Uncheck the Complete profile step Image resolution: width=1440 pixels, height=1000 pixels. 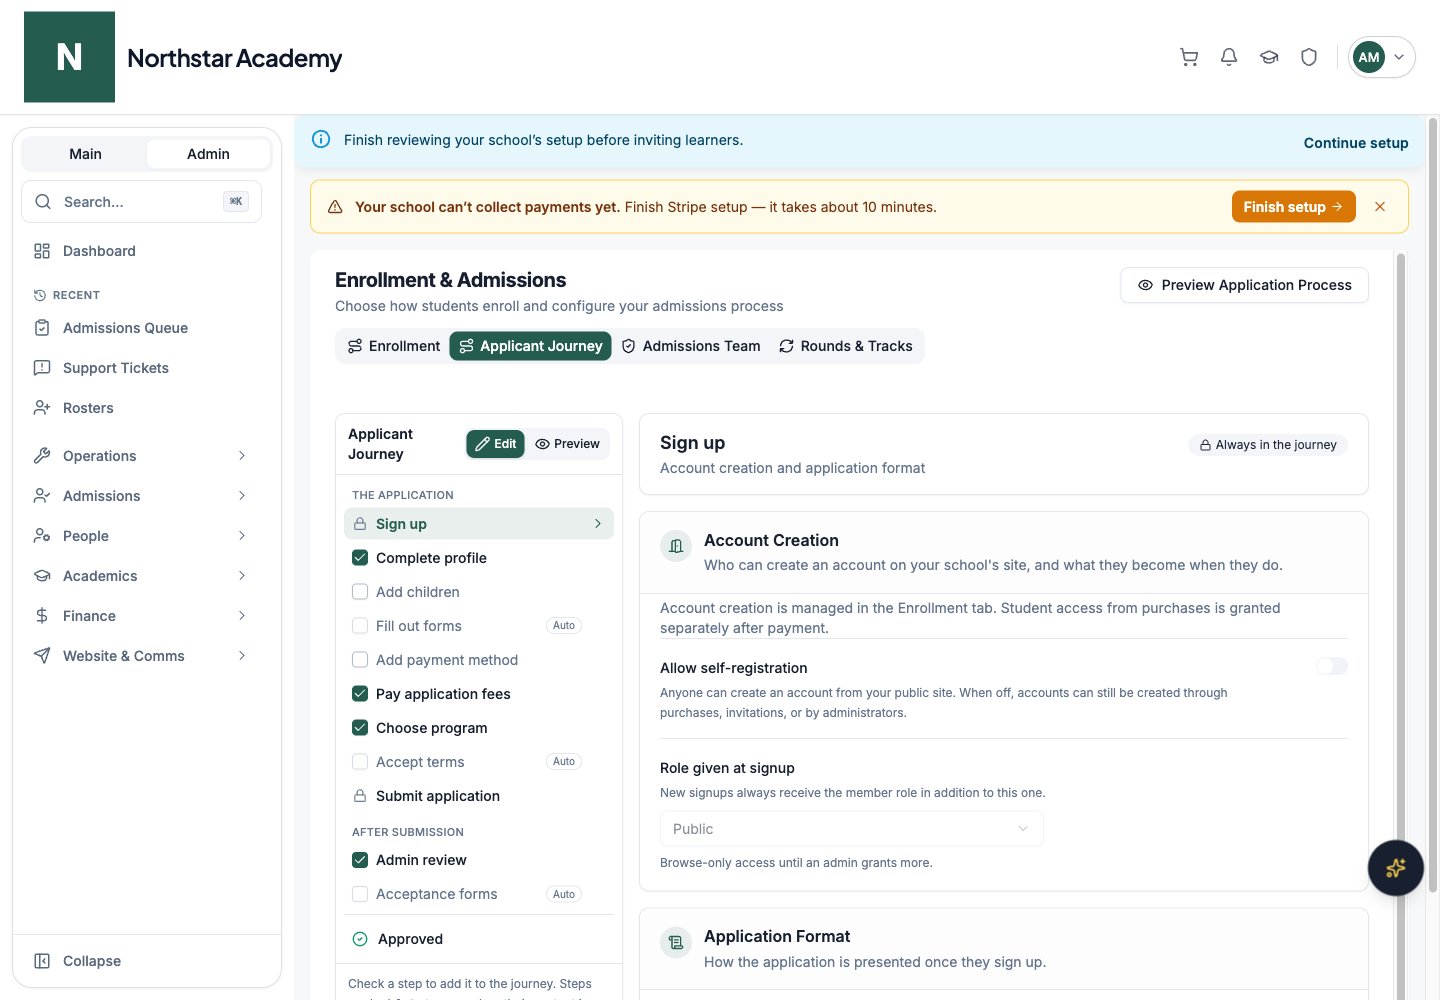(360, 558)
